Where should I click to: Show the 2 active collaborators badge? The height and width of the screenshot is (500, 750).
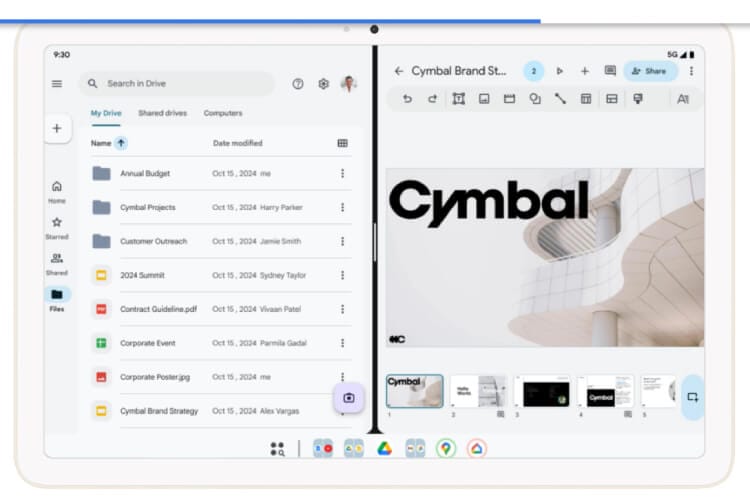tap(534, 71)
